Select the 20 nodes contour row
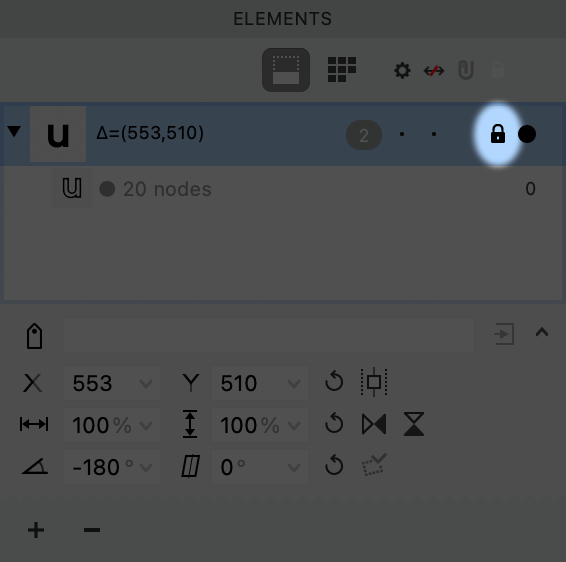566x562 pixels. [283, 188]
